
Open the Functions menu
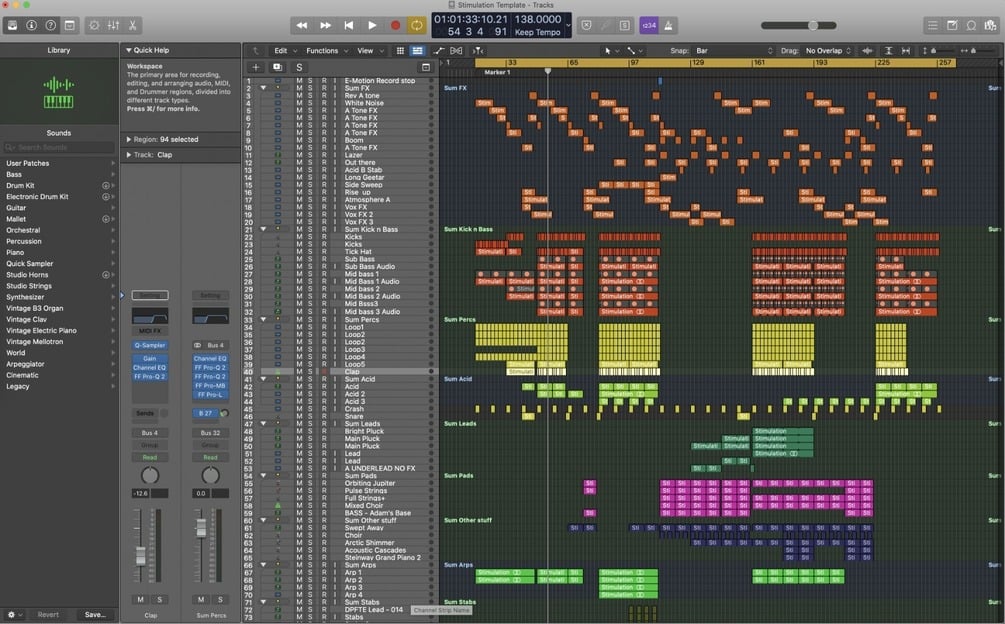(327, 51)
